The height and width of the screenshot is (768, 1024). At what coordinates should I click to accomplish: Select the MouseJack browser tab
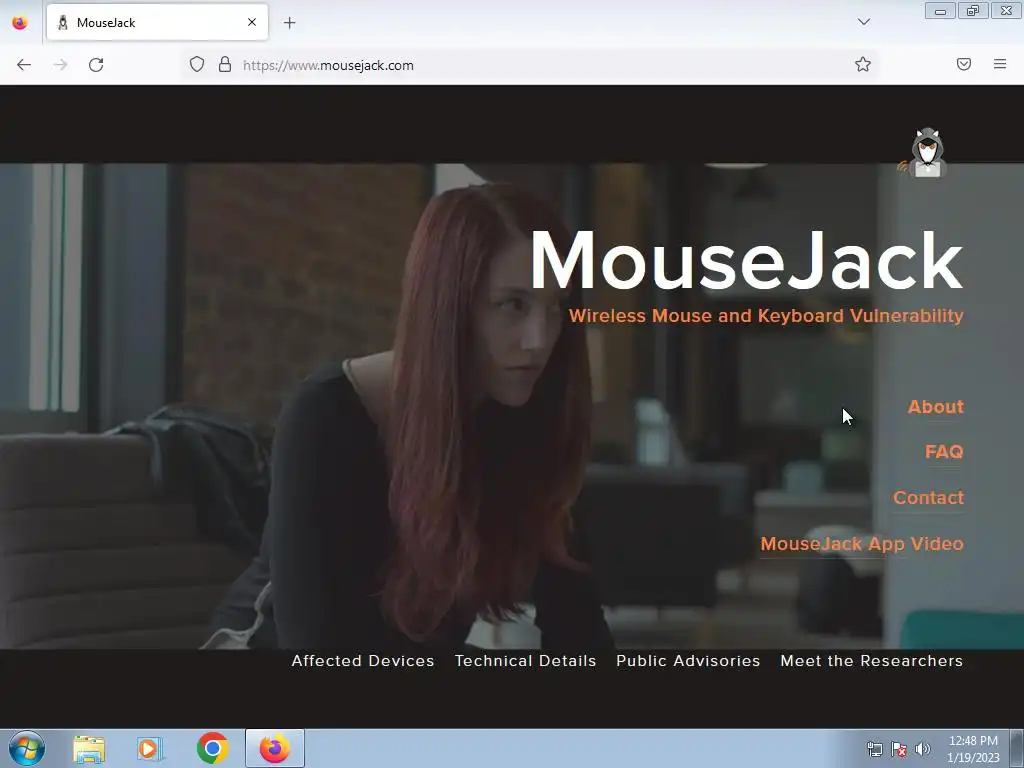157,22
